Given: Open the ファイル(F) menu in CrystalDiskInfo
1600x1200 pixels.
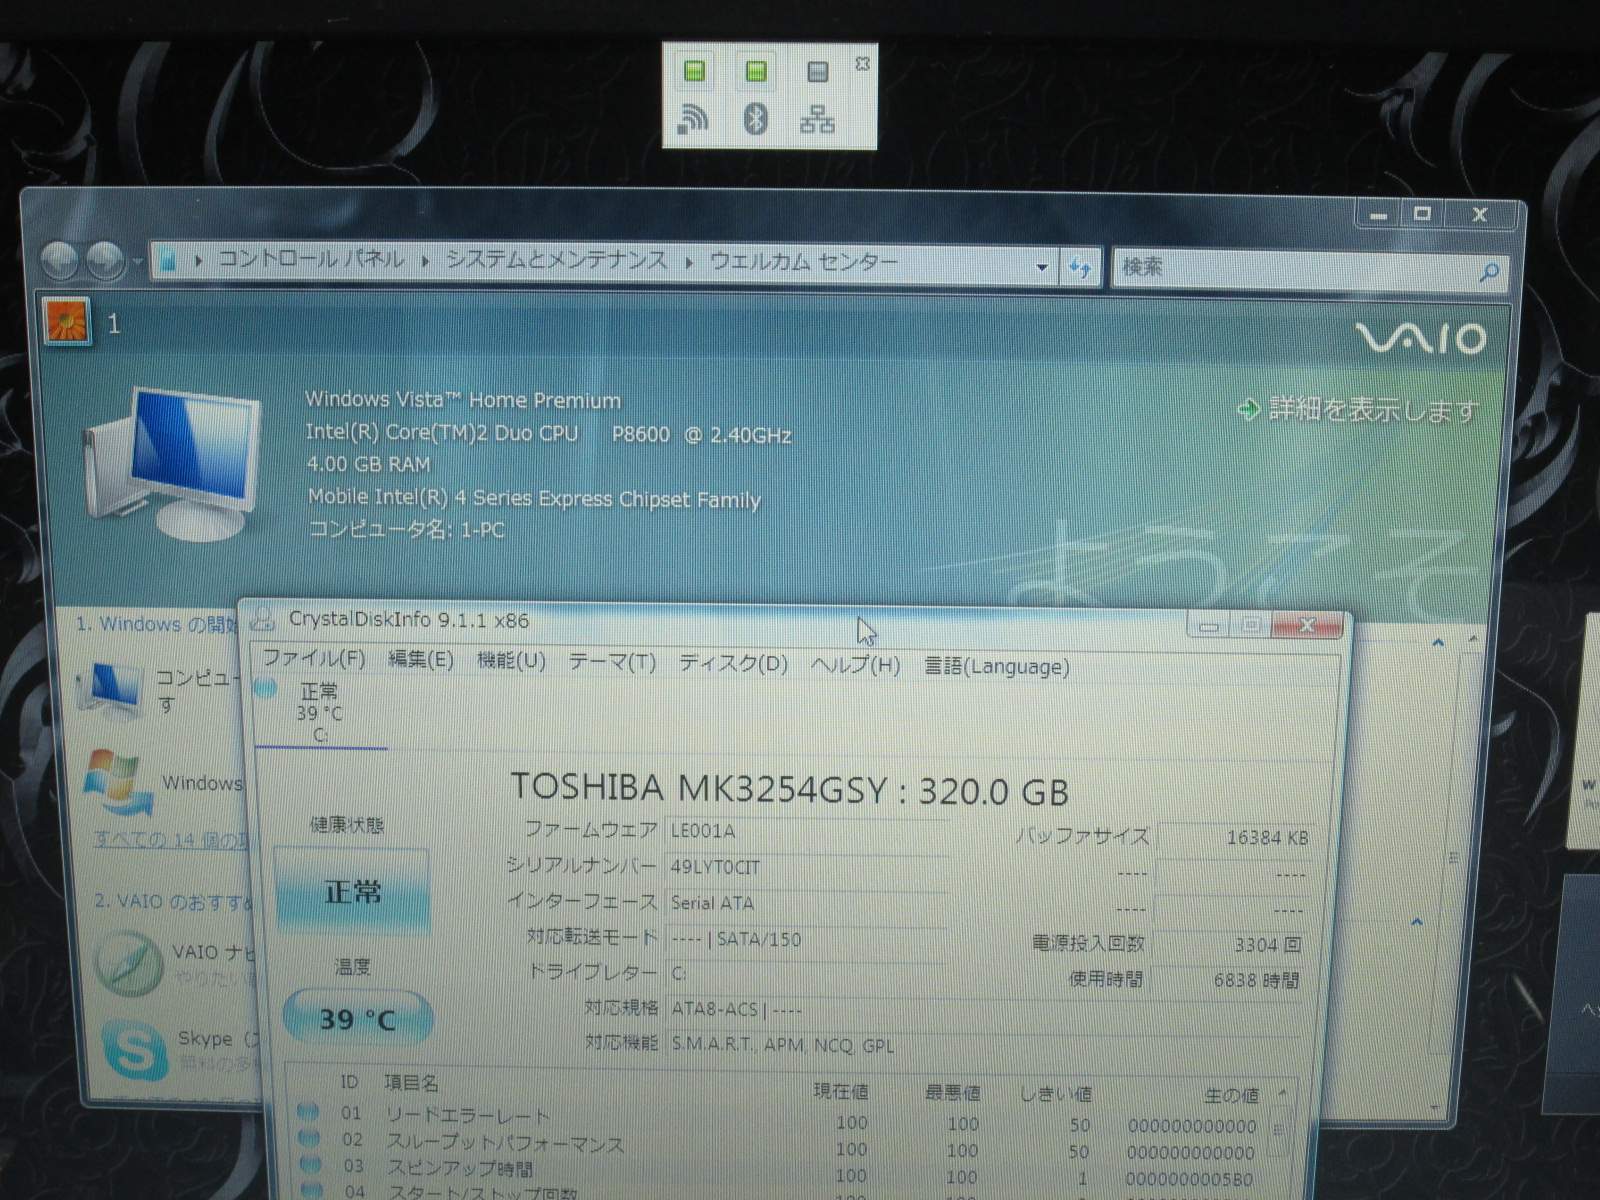Looking at the screenshot, I should 313,658.
